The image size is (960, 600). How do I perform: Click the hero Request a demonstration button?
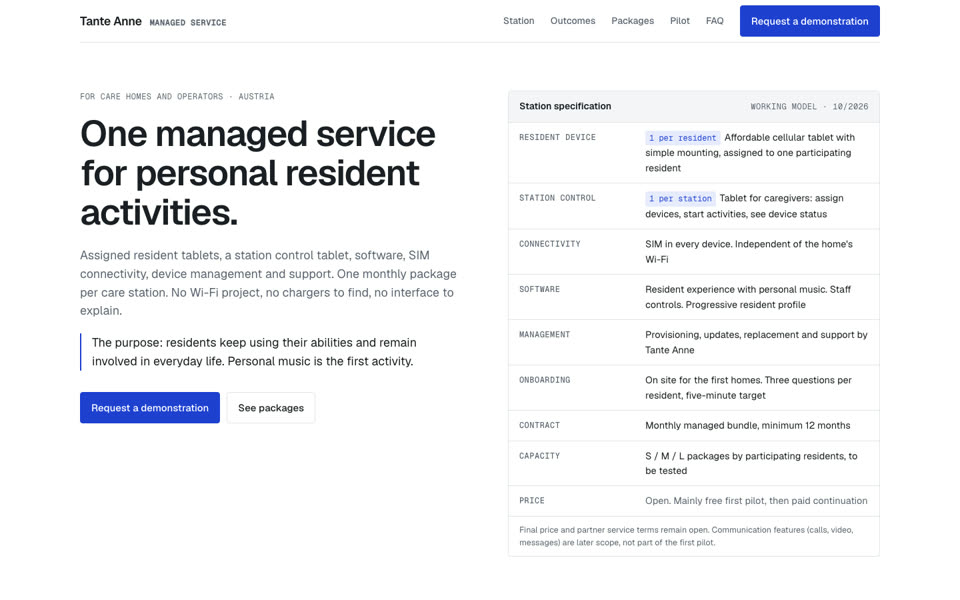[150, 408]
